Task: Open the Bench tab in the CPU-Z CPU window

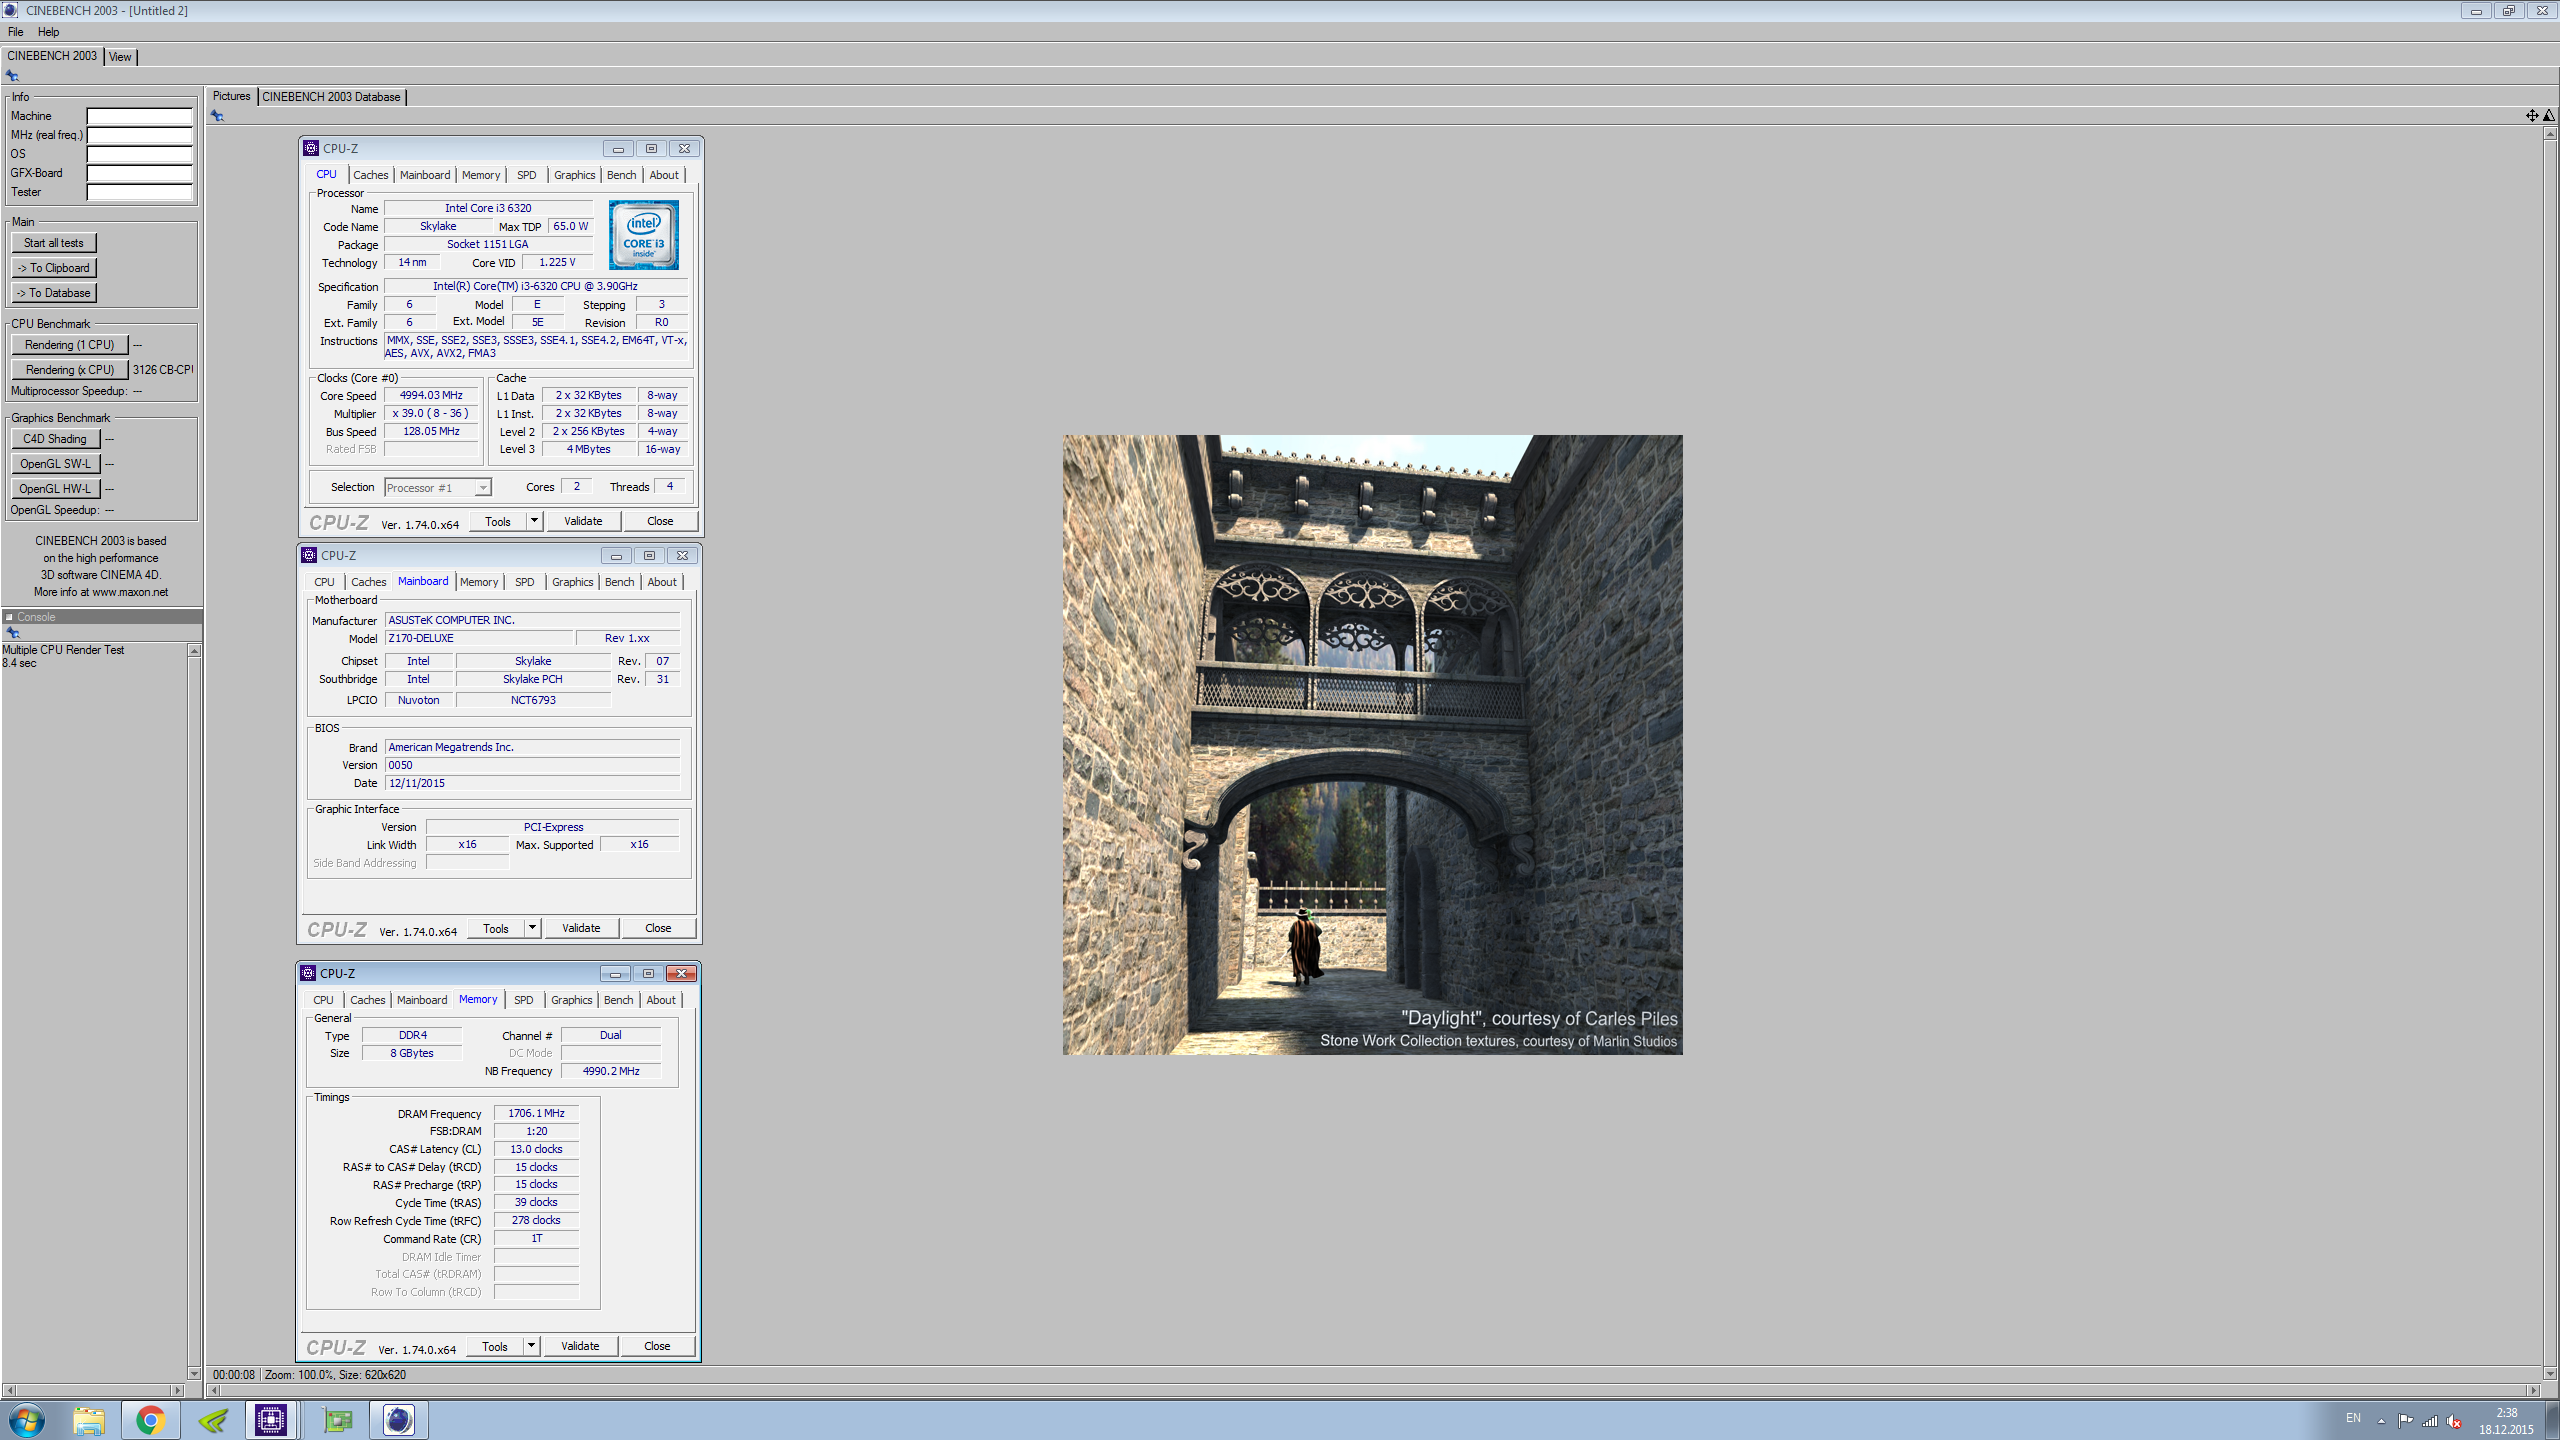Action: [621, 175]
